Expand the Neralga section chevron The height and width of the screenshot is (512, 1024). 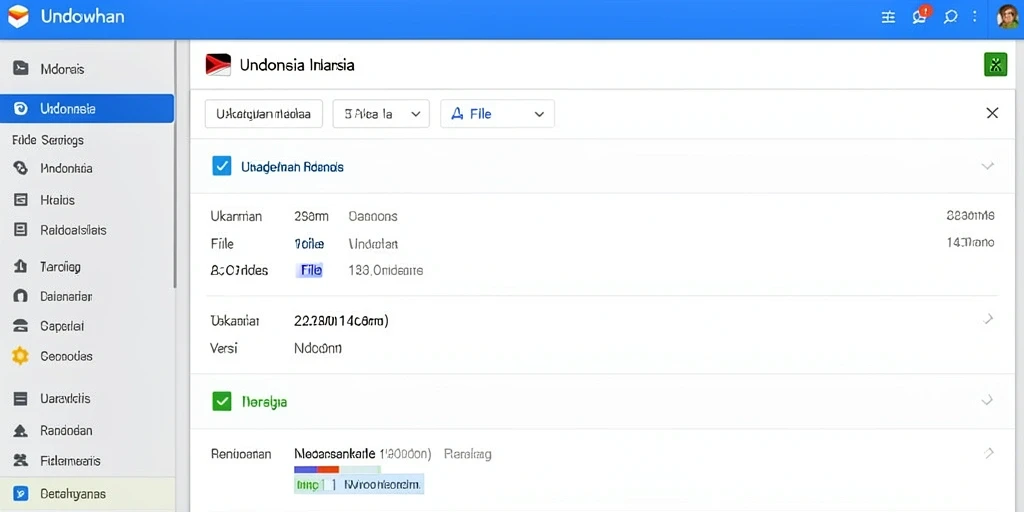pyautogui.click(x=987, y=400)
